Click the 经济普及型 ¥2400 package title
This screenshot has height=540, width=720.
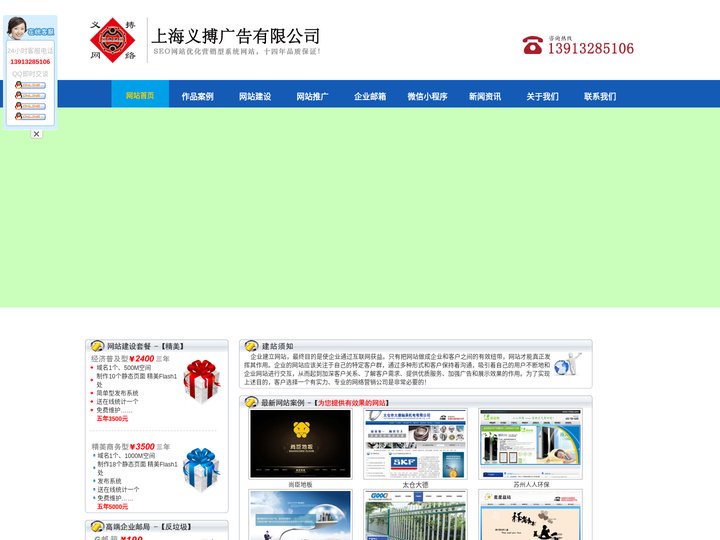click(130, 359)
